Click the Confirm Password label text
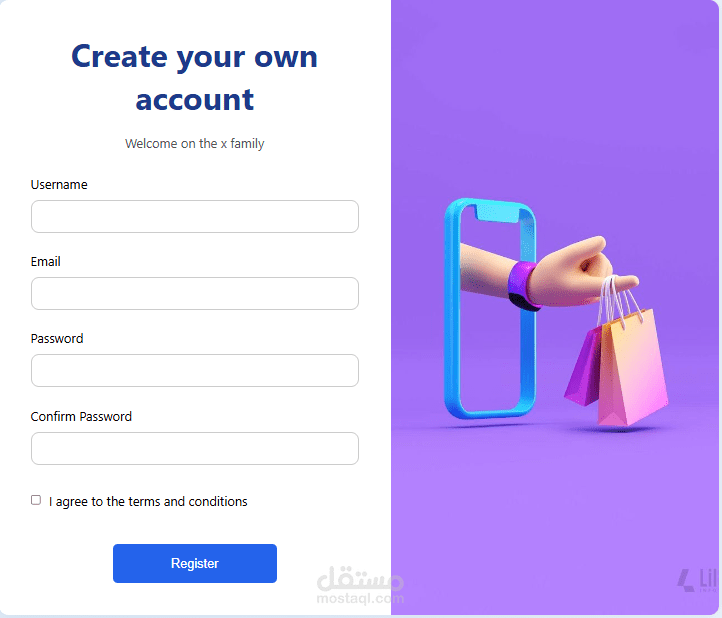The width and height of the screenshot is (722, 618). 81,416
